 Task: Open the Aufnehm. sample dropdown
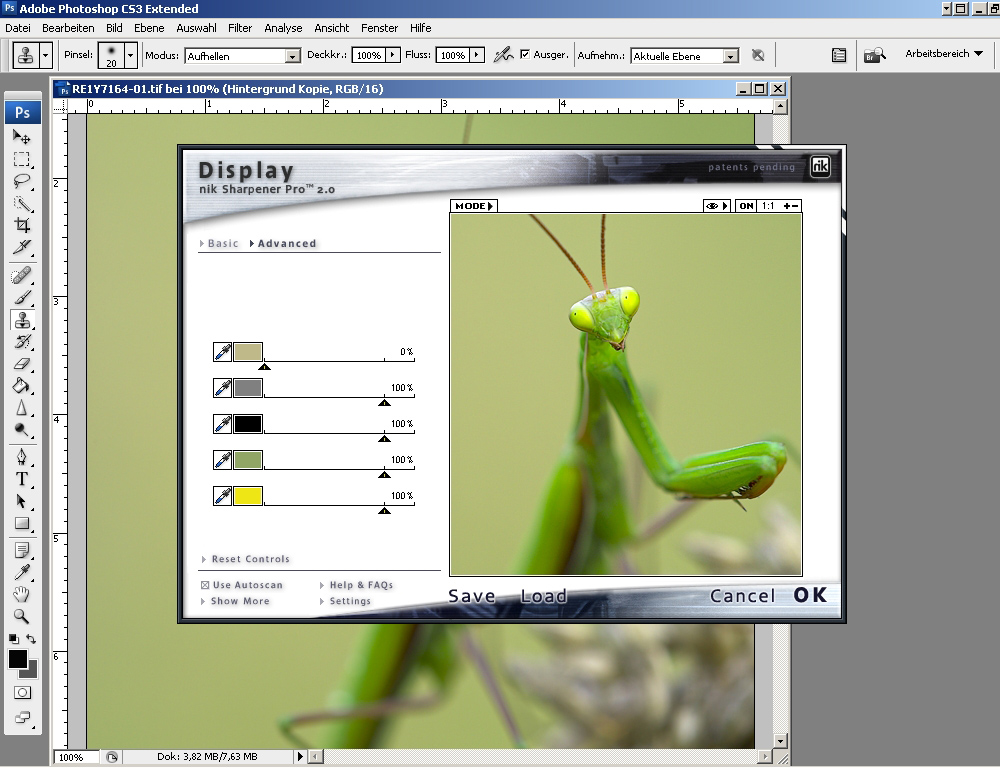(x=731, y=56)
